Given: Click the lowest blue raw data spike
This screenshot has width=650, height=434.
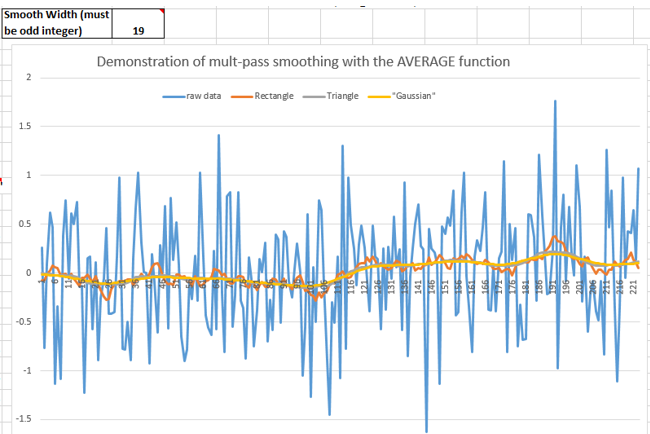Looking at the screenshot, I should [427, 430].
